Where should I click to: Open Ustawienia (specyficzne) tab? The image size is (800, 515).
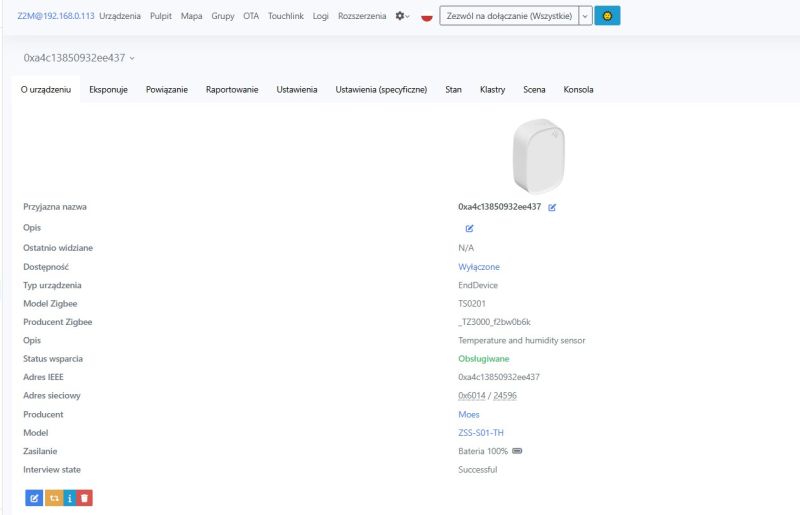coord(381,89)
